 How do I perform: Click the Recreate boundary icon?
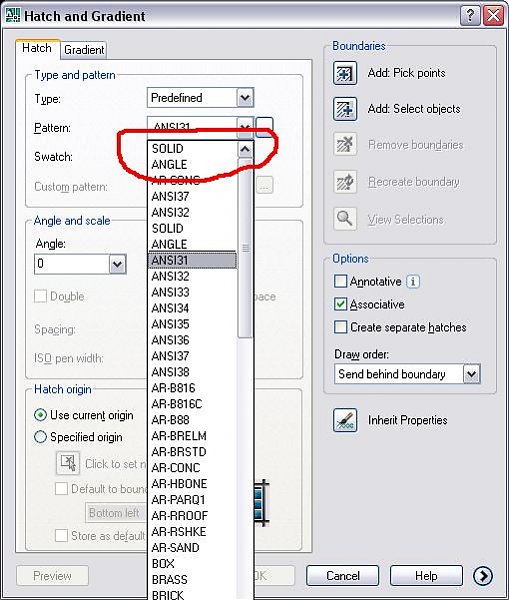coord(345,182)
